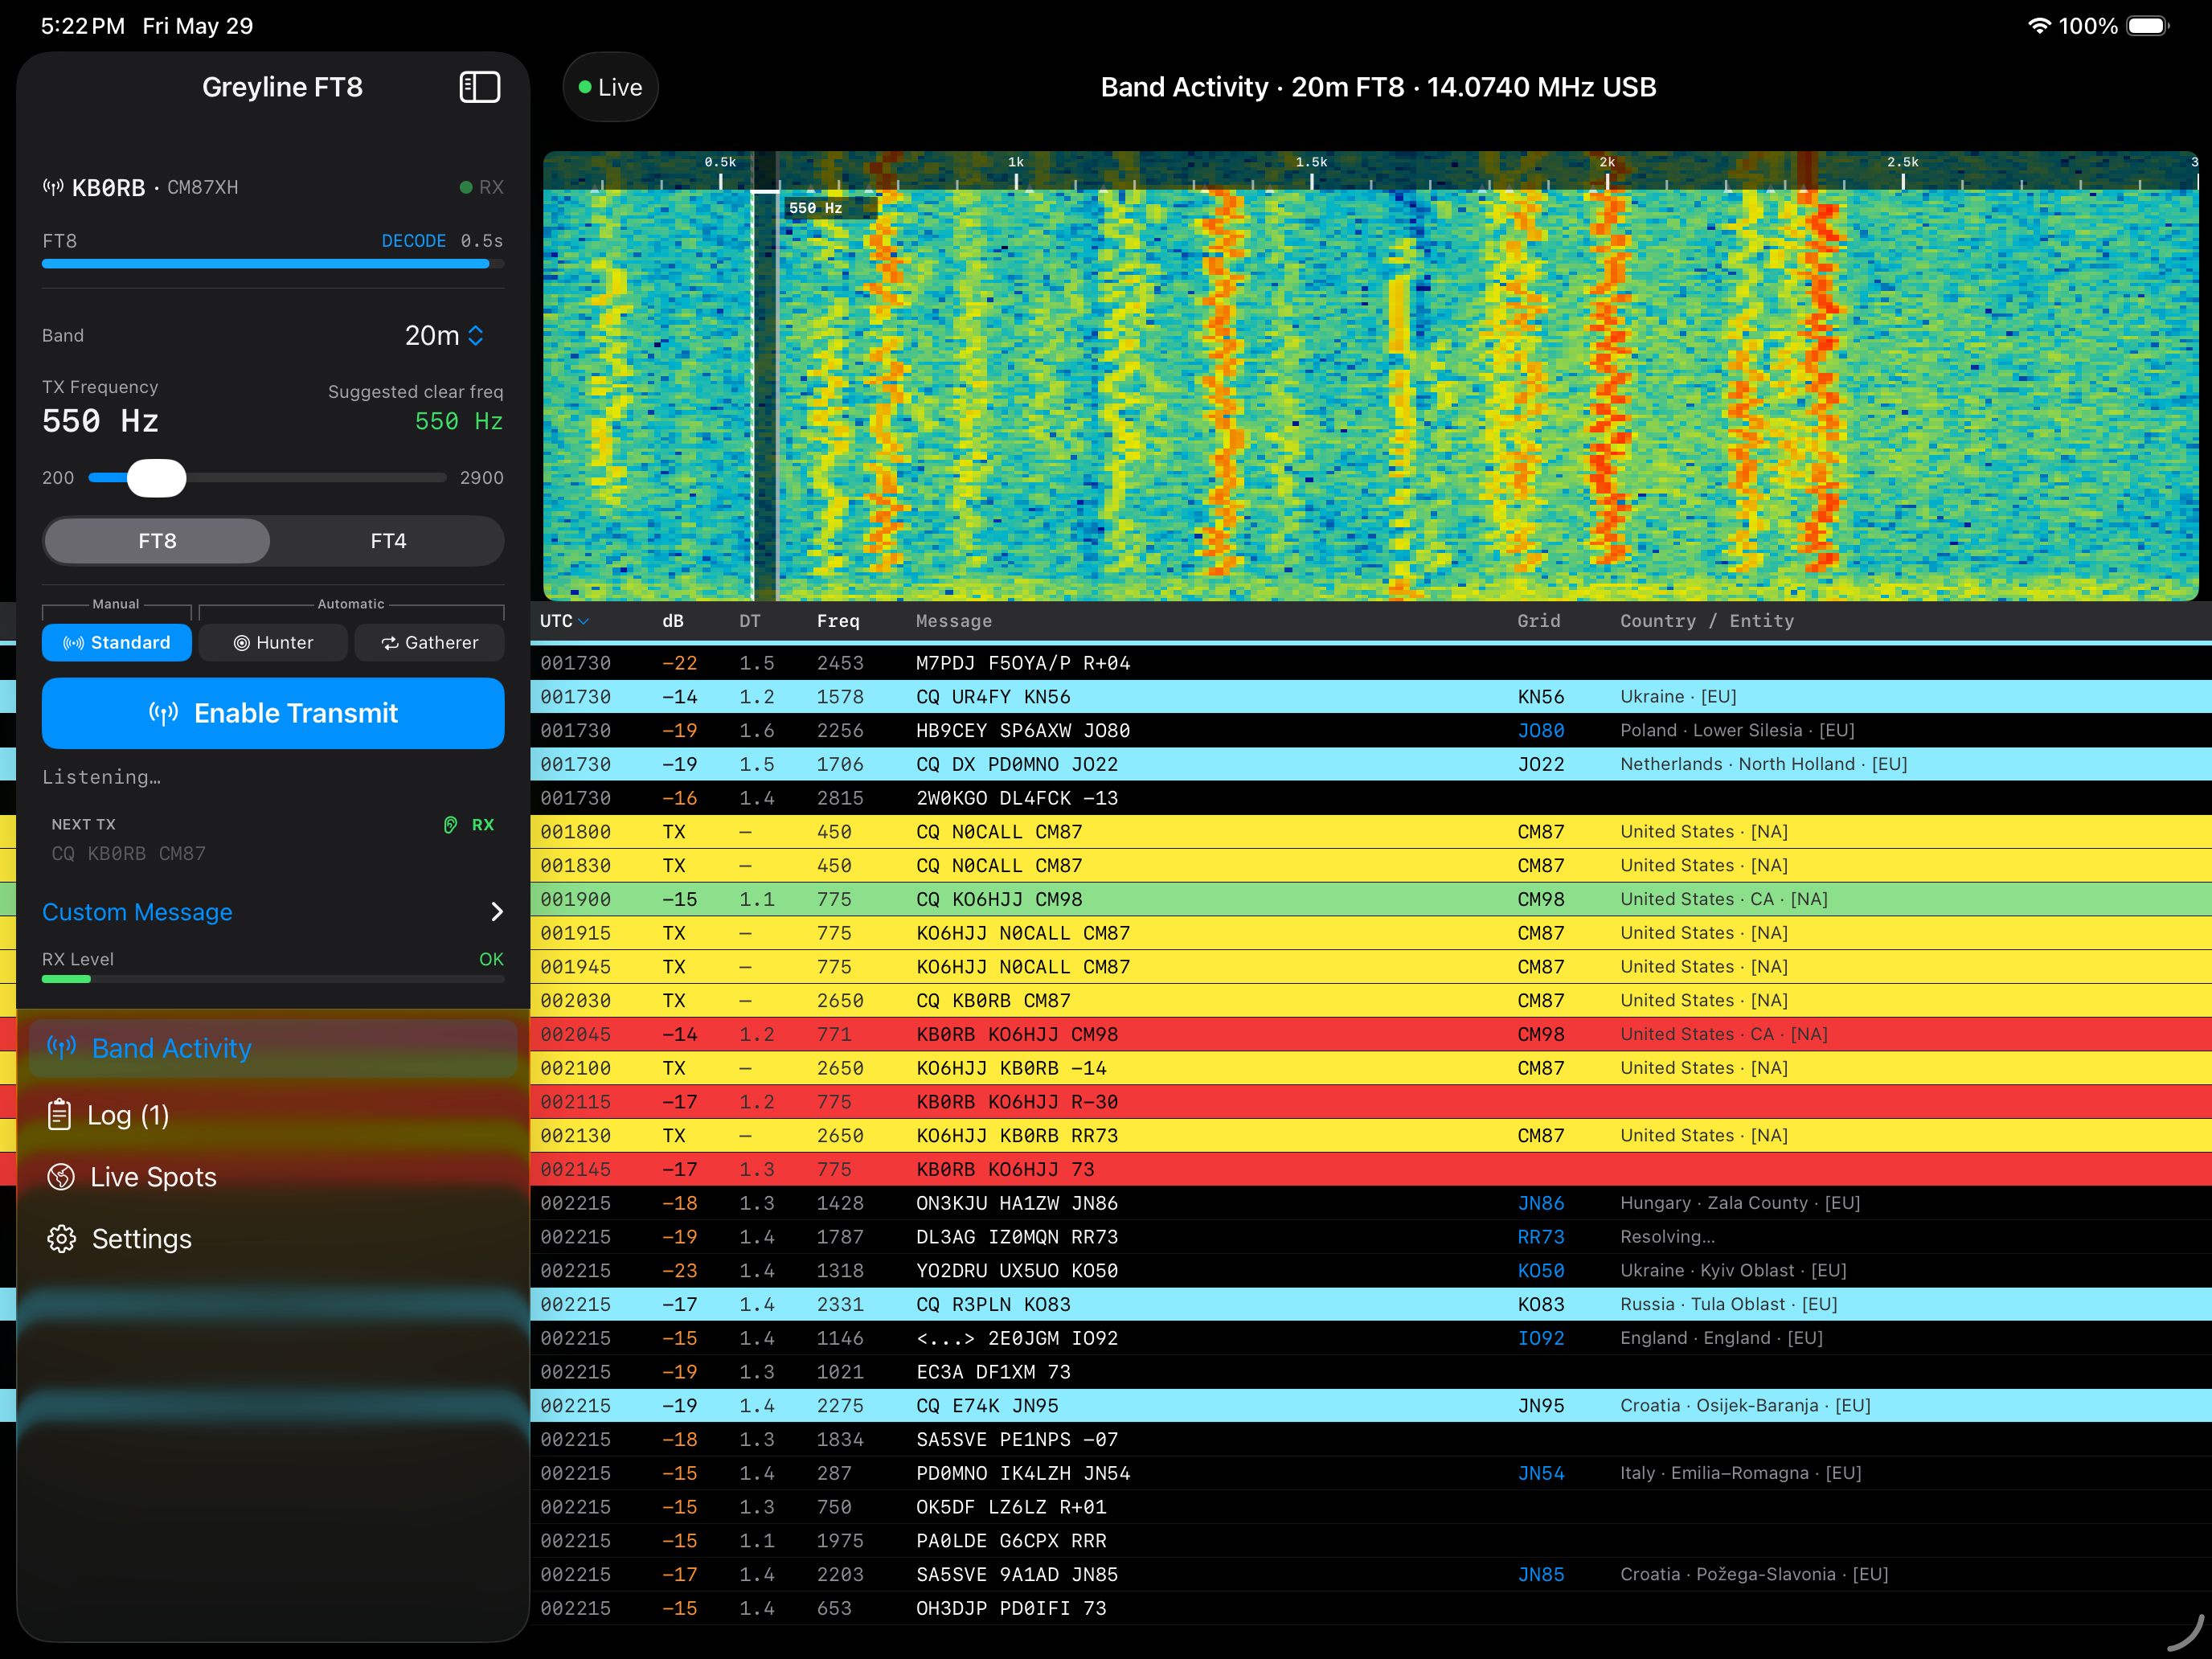Image resolution: width=2212 pixels, height=1659 pixels.
Task: Open the Band 20m selector
Action: [445, 335]
